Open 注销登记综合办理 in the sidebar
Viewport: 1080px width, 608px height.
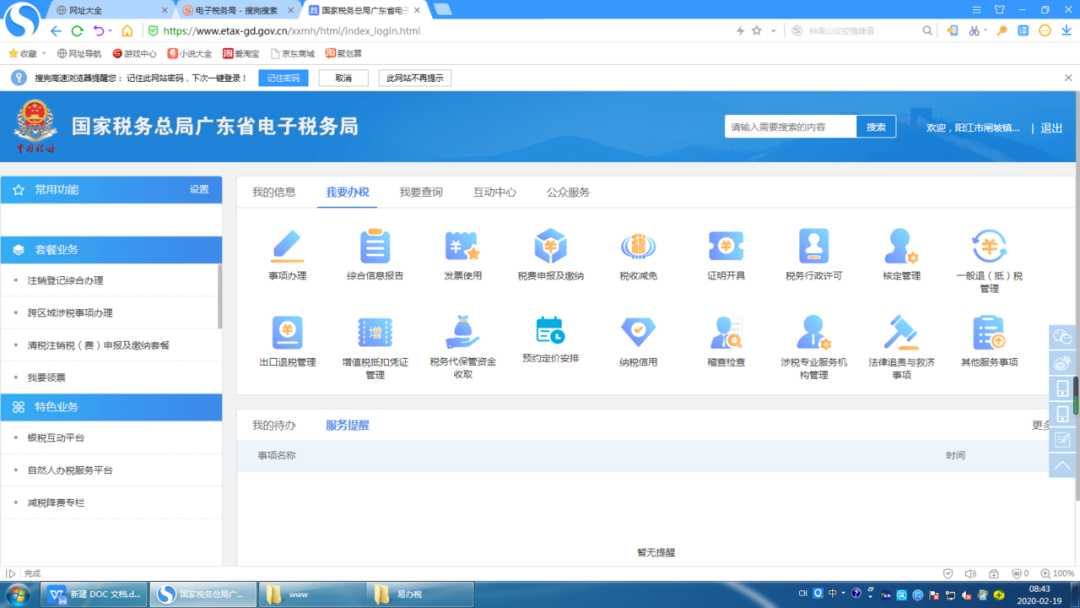click(x=65, y=281)
